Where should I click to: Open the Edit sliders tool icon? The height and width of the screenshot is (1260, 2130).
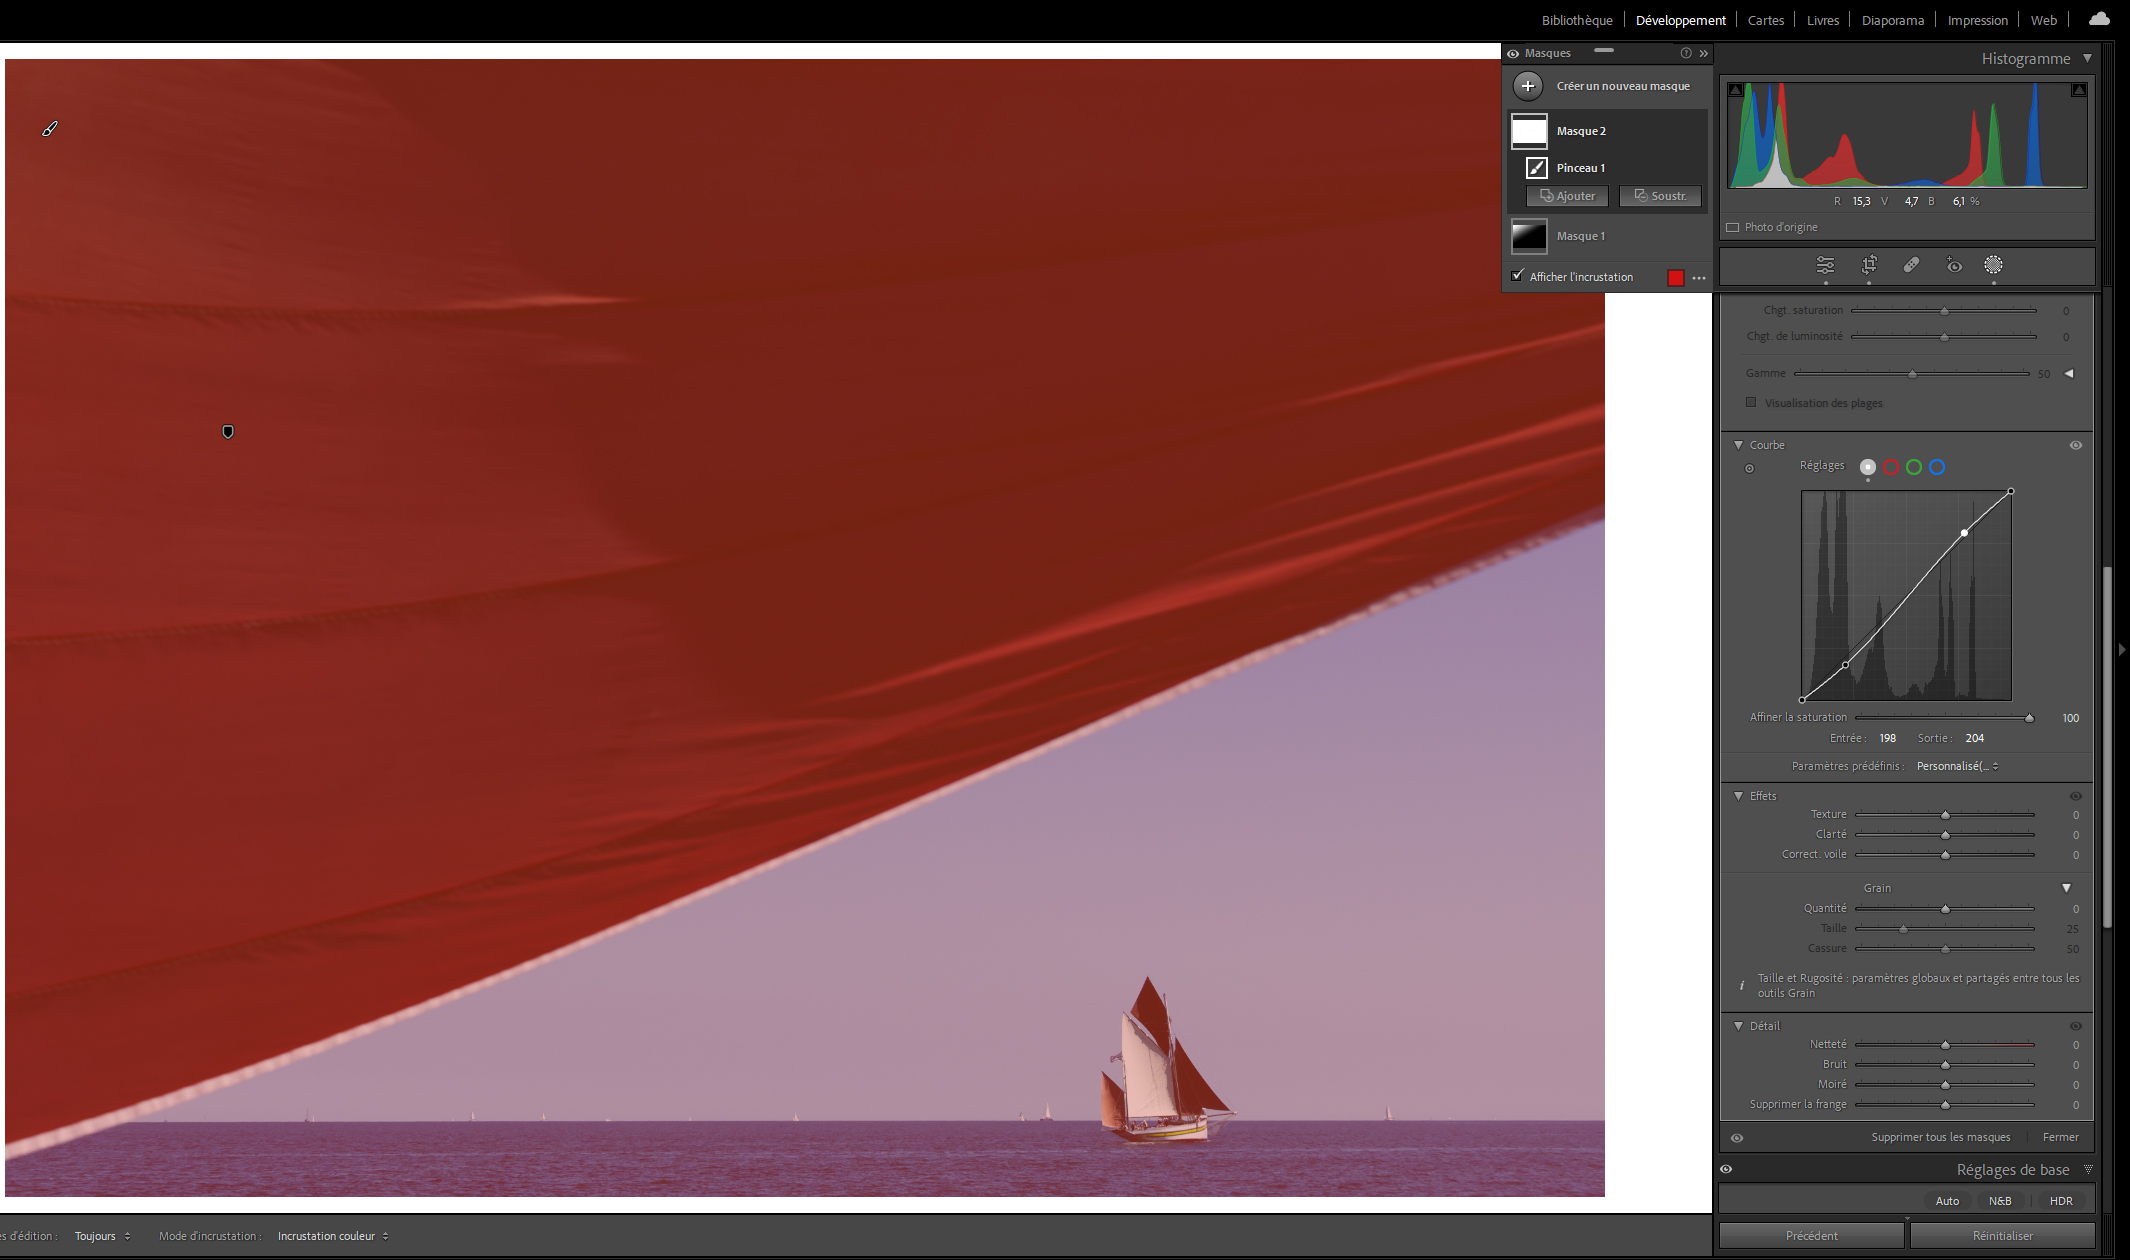(x=1825, y=265)
